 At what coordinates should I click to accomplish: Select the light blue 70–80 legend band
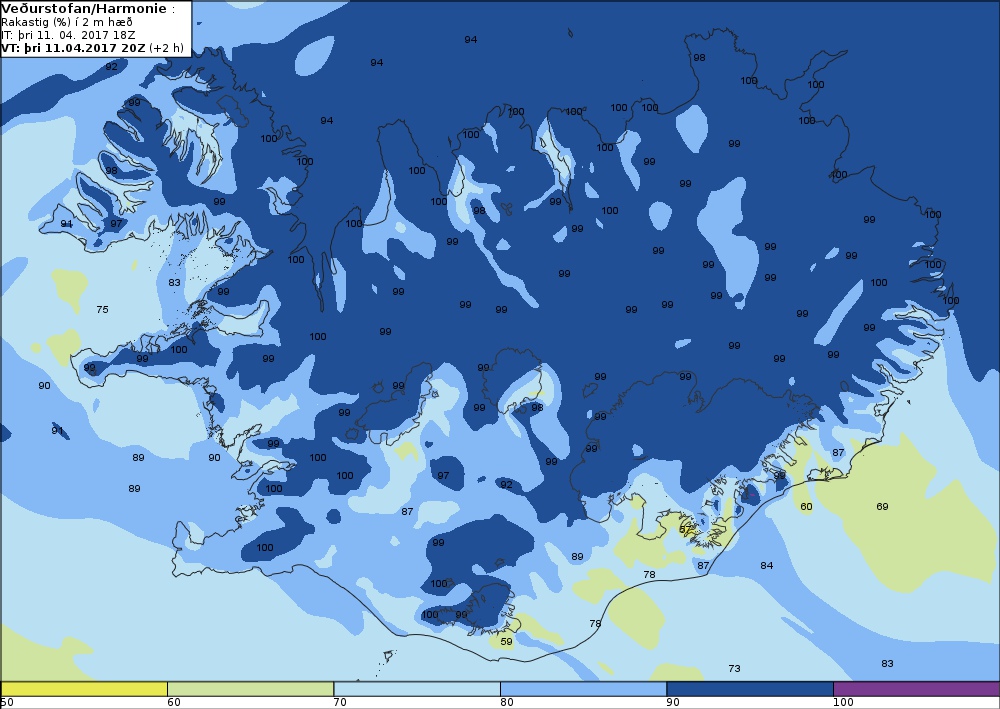(416, 689)
